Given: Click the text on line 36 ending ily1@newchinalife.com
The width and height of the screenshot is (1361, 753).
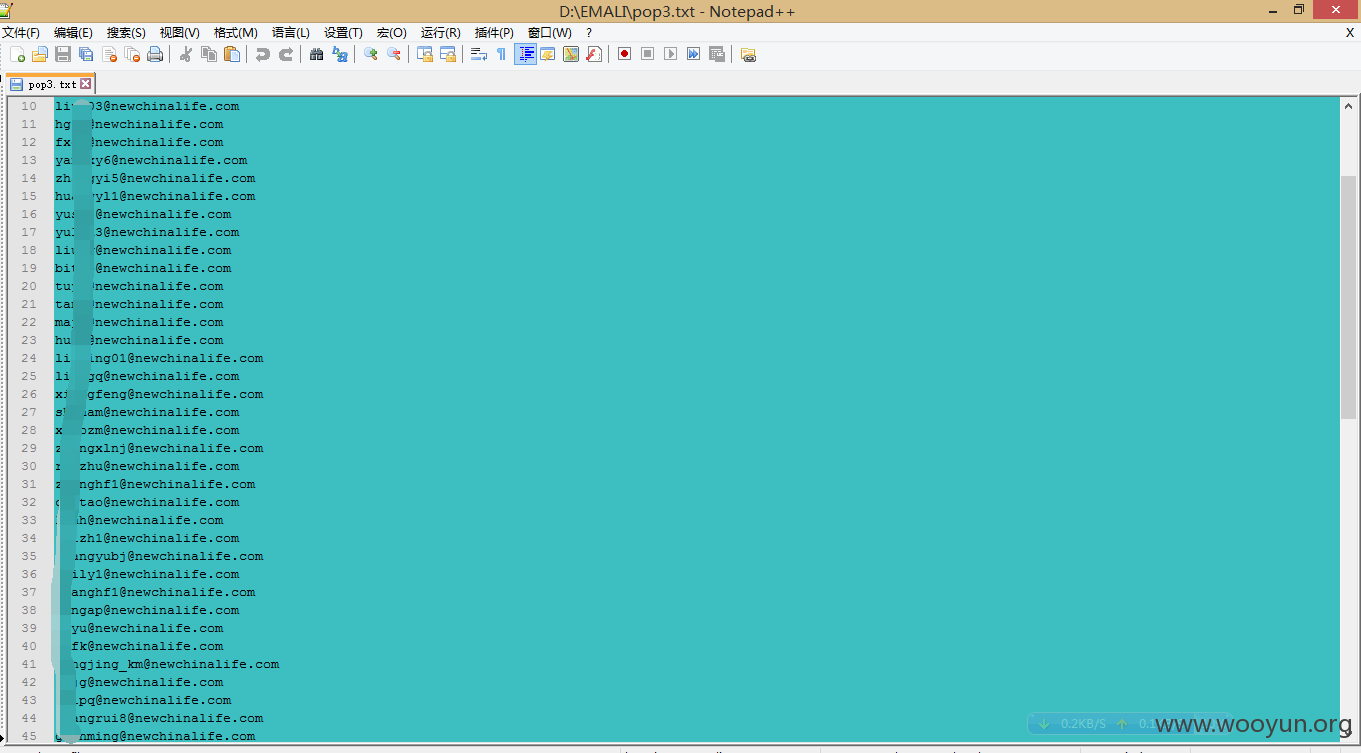Looking at the screenshot, I should tap(147, 574).
